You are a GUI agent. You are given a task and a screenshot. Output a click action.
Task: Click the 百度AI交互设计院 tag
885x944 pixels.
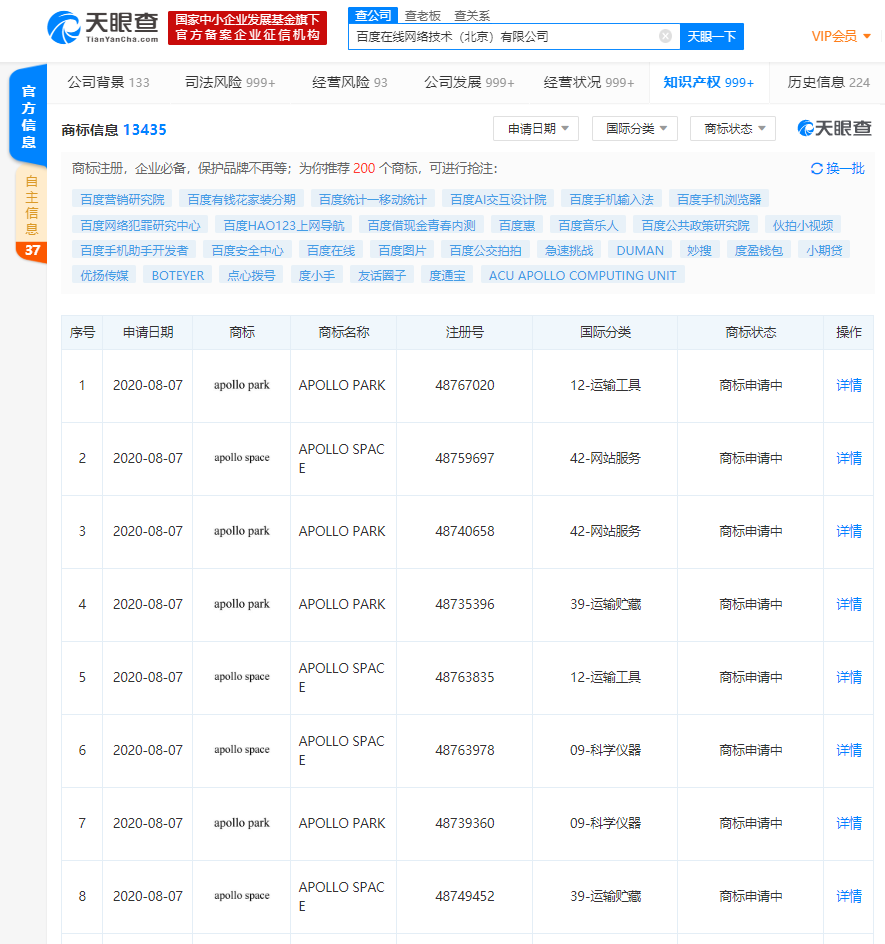[498, 199]
